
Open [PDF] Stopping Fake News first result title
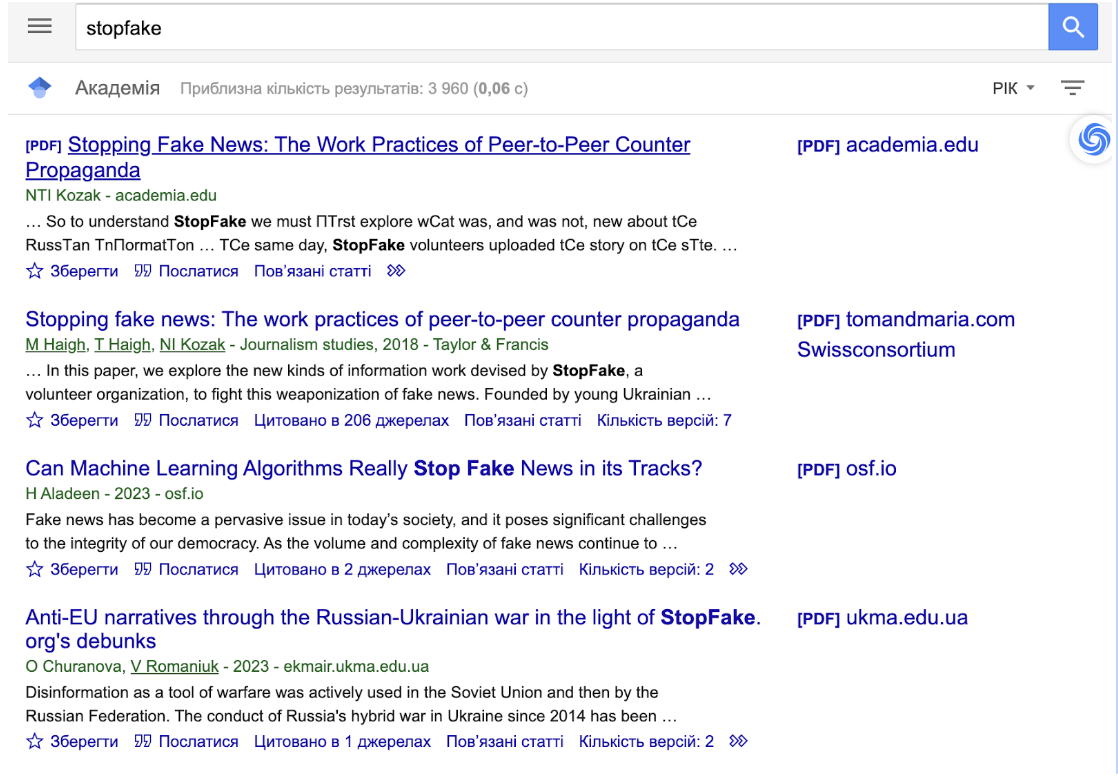coord(357,157)
